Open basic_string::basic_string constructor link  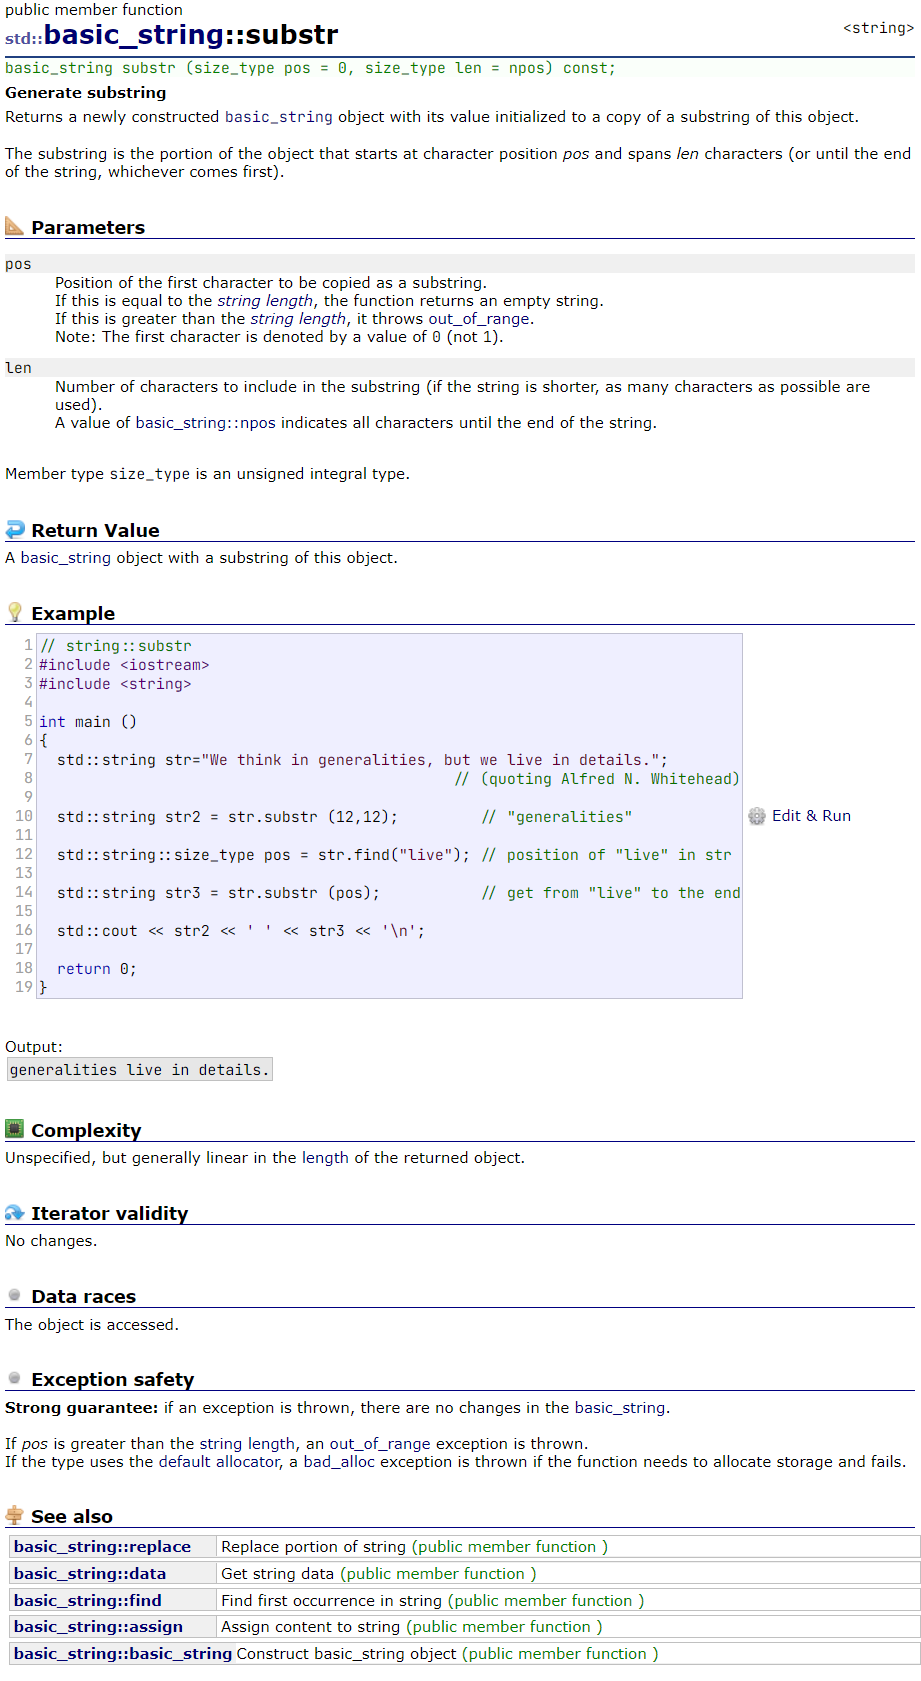tap(123, 1654)
